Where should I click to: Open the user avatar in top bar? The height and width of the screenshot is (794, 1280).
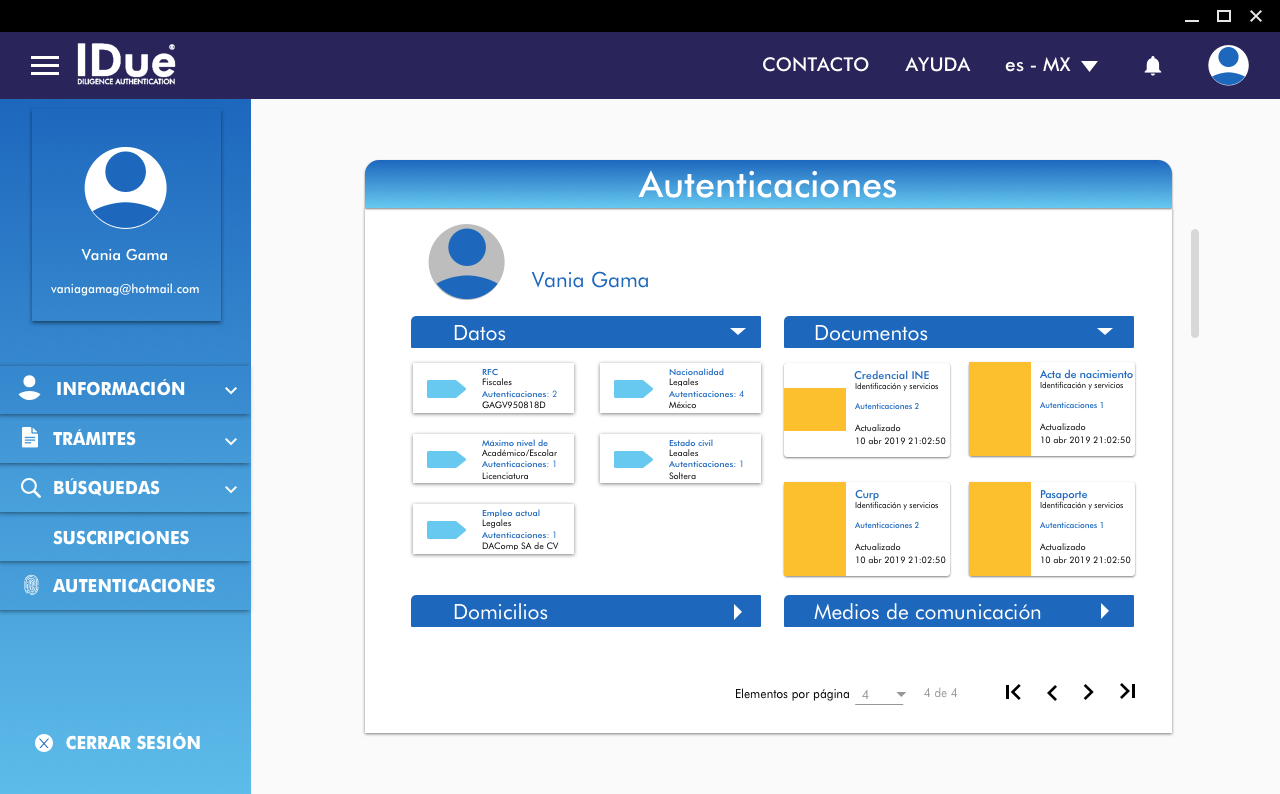1228,65
